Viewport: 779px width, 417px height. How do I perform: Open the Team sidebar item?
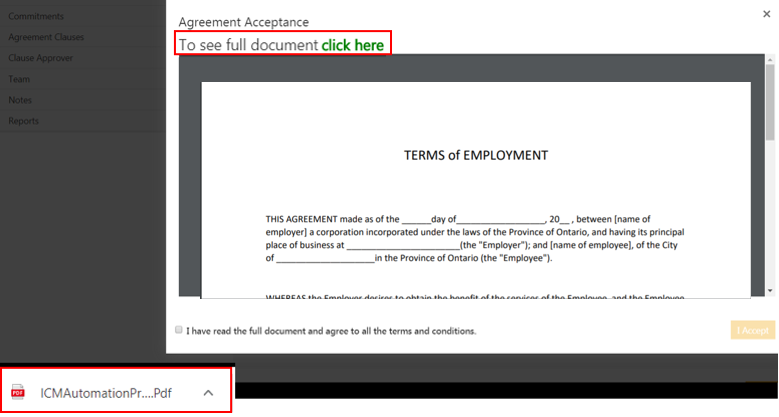[19, 79]
